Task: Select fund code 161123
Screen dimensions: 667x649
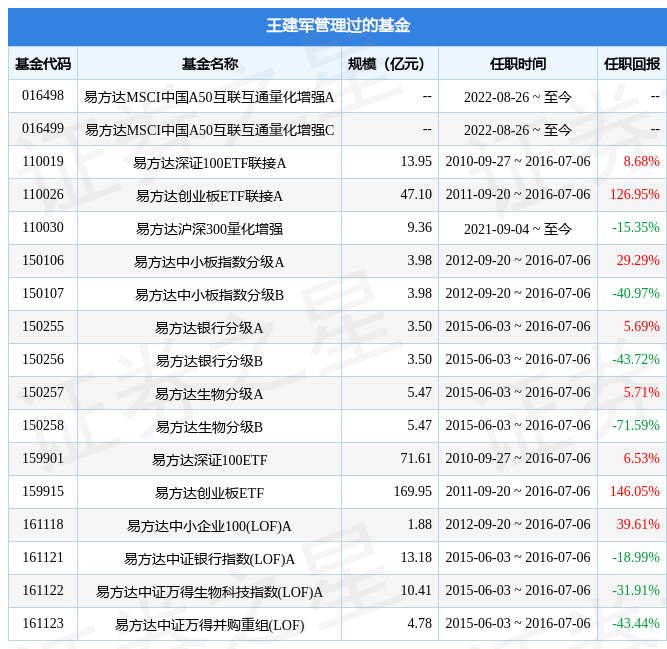Action: pyautogui.click(x=43, y=623)
